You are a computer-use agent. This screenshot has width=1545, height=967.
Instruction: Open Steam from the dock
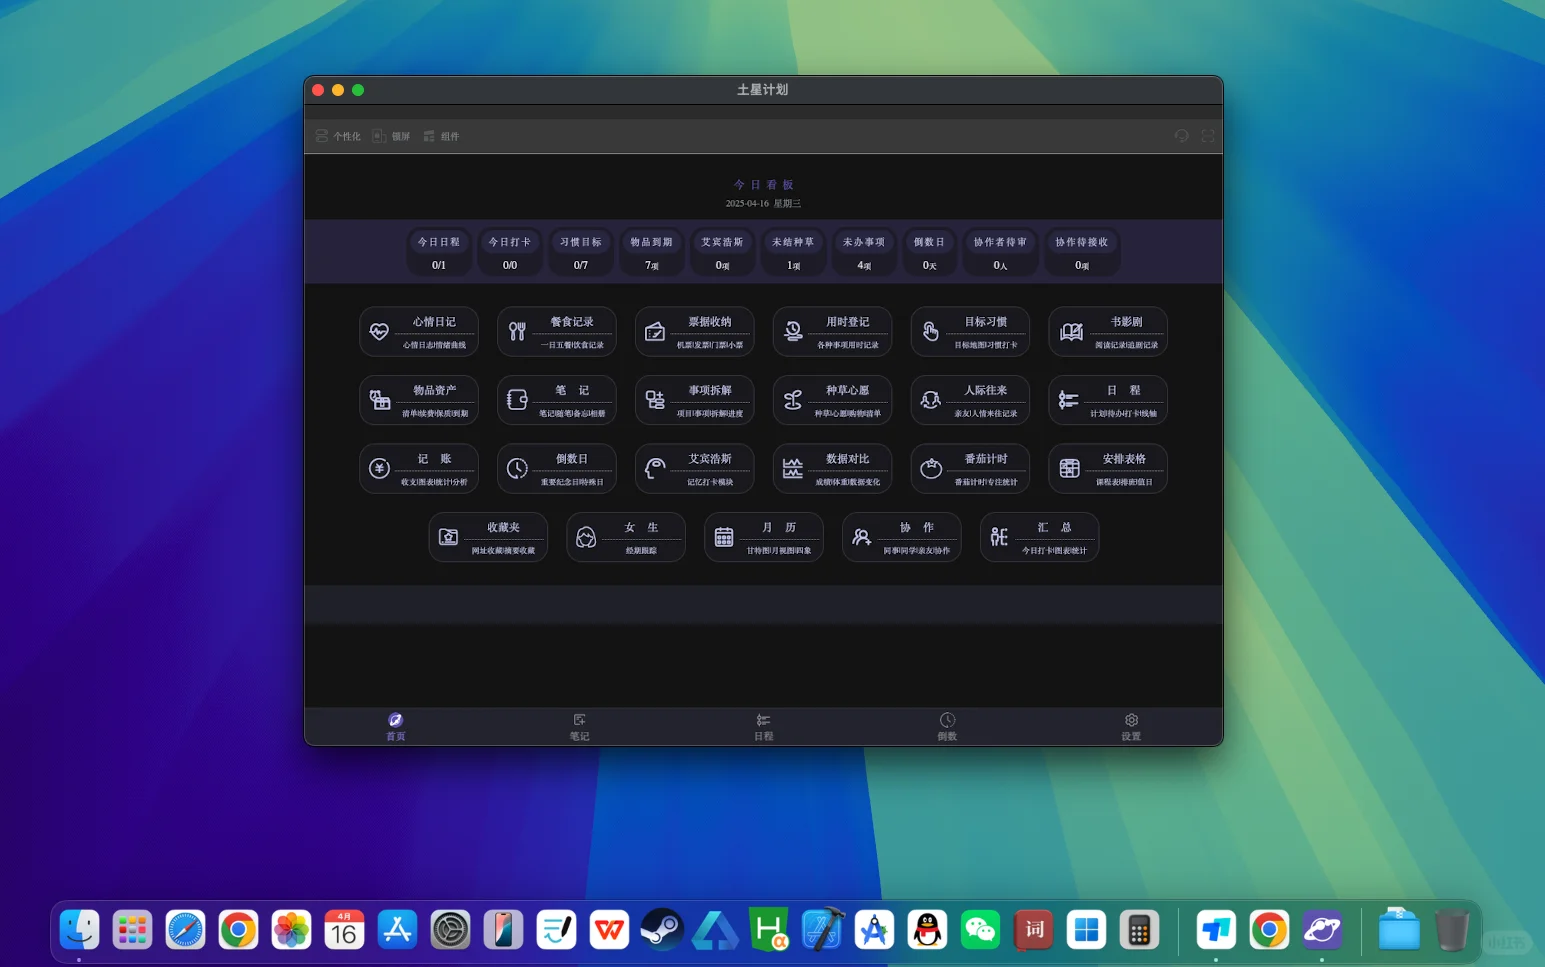tap(662, 930)
